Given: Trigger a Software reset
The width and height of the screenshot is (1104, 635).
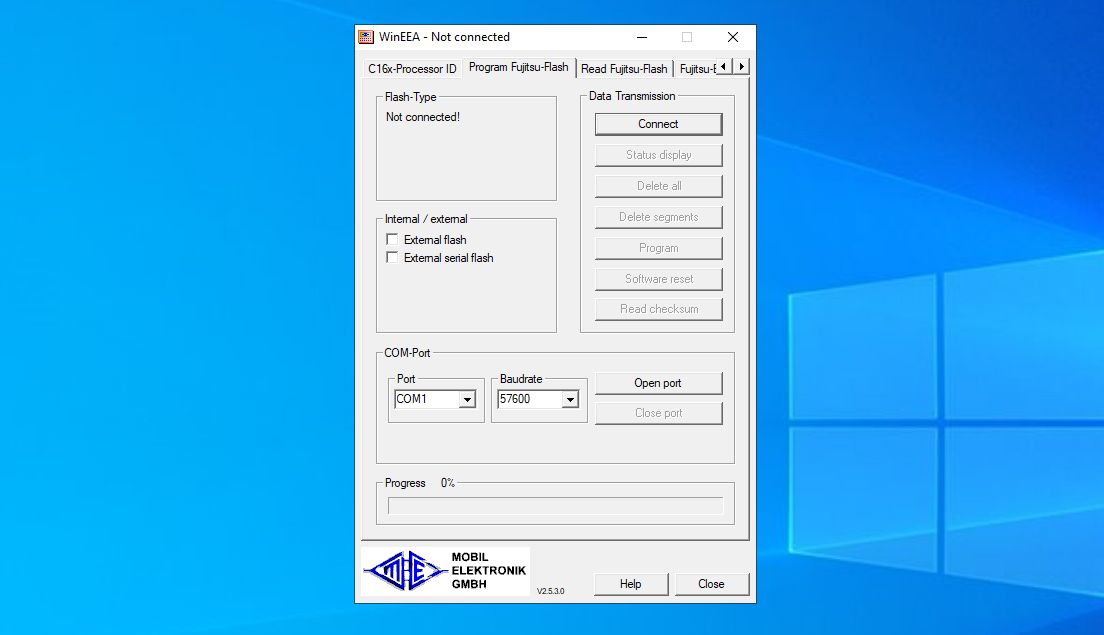Looking at the screenshot, I should tap(658, 278).
